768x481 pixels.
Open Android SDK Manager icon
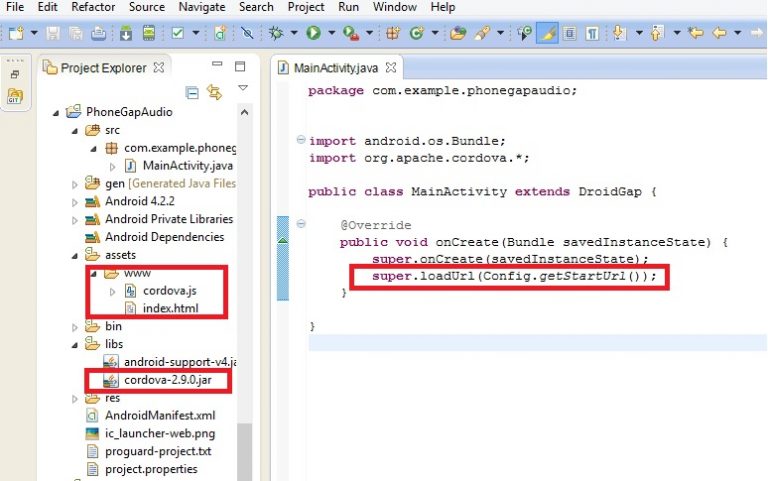pyautogui.click(x=127, y=33)
